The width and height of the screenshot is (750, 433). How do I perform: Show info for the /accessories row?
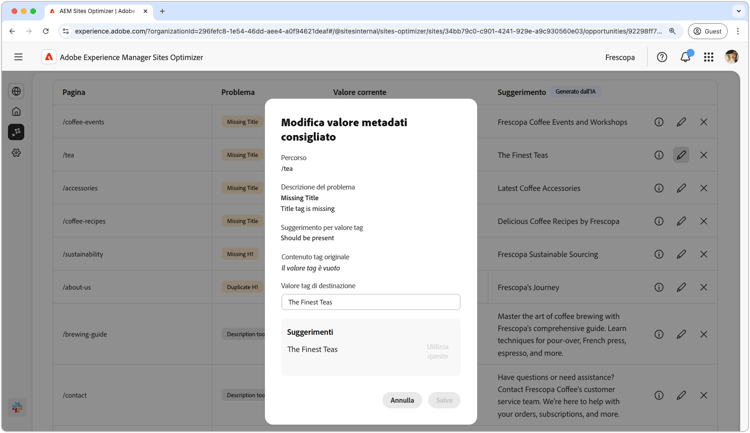click(659, 188)
